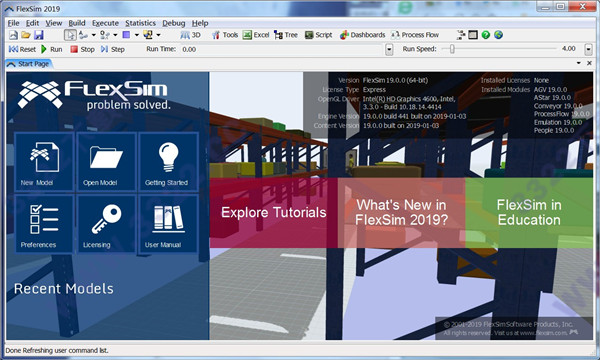Open the Execute menu
Image resolution: width=600 pixels, height=360 pixels.
105,23
